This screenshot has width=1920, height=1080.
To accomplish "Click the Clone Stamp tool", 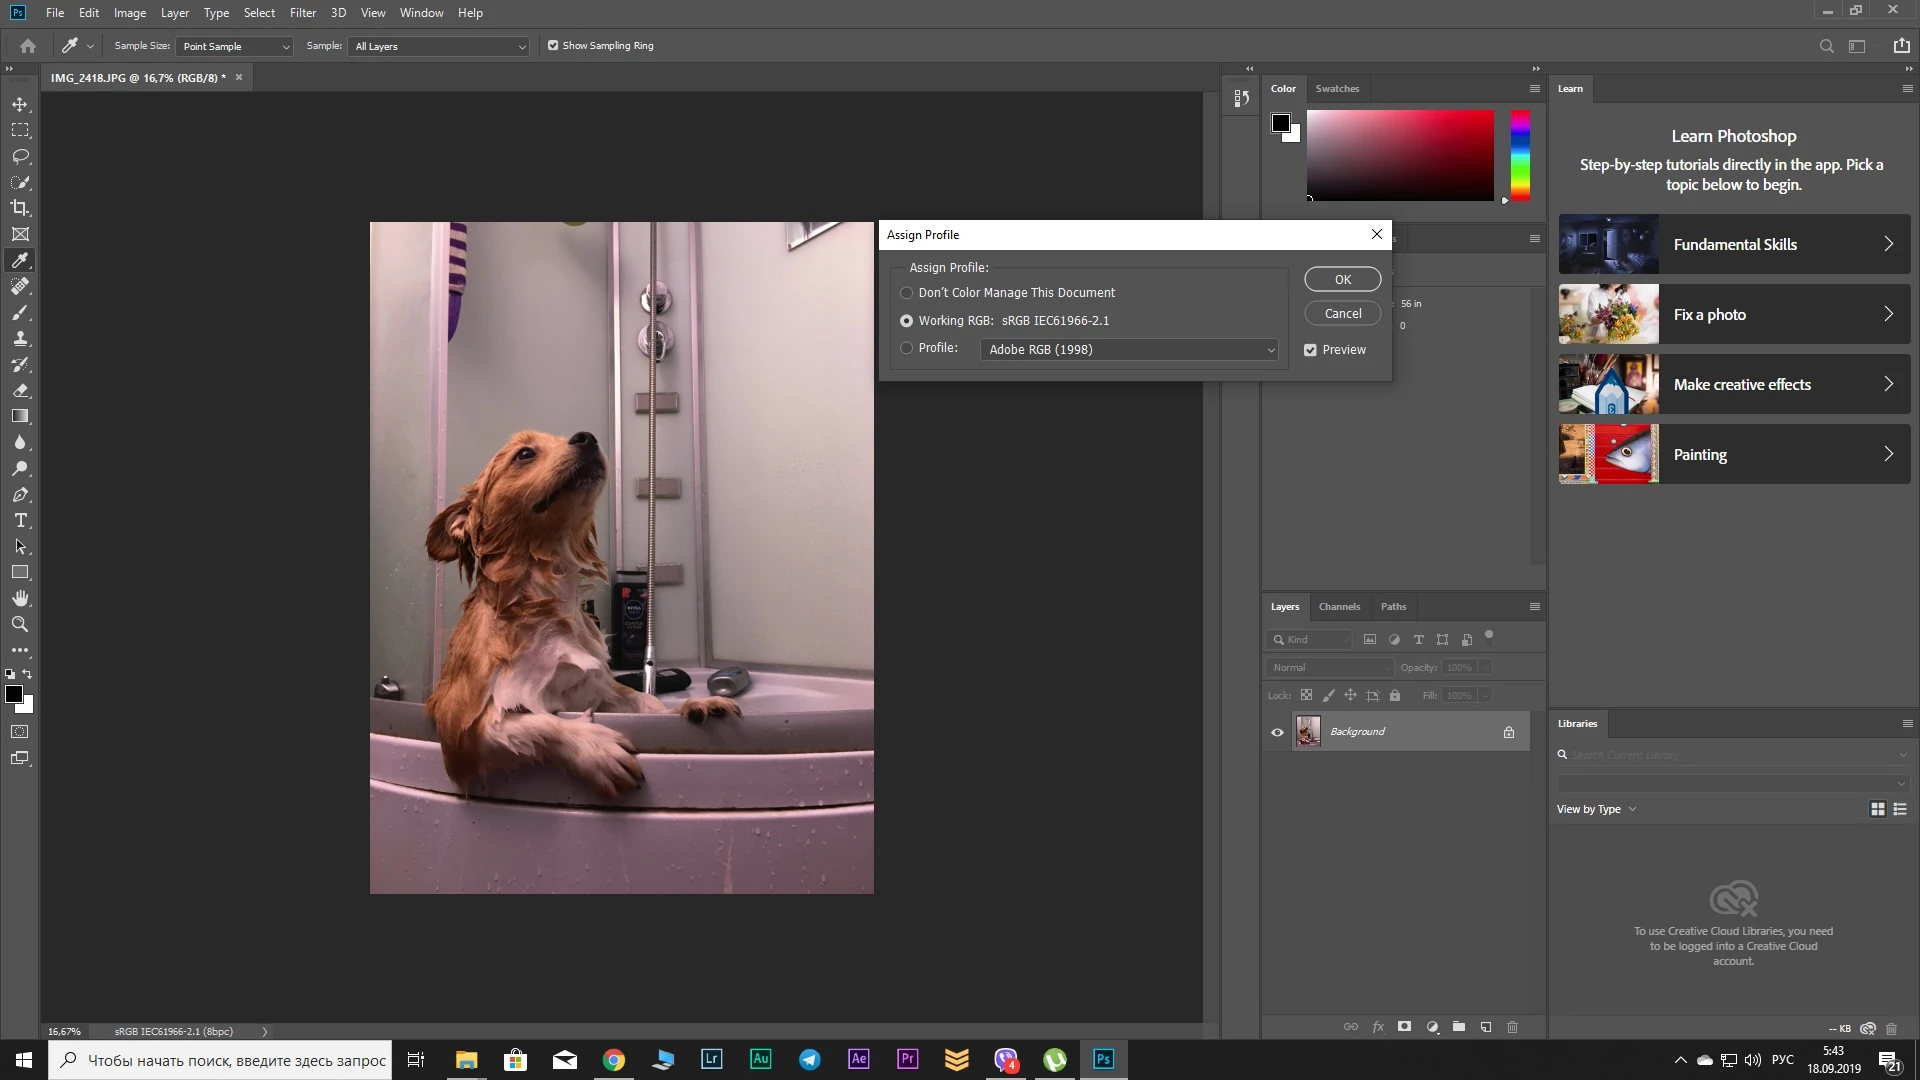I will tap(20, 338).
